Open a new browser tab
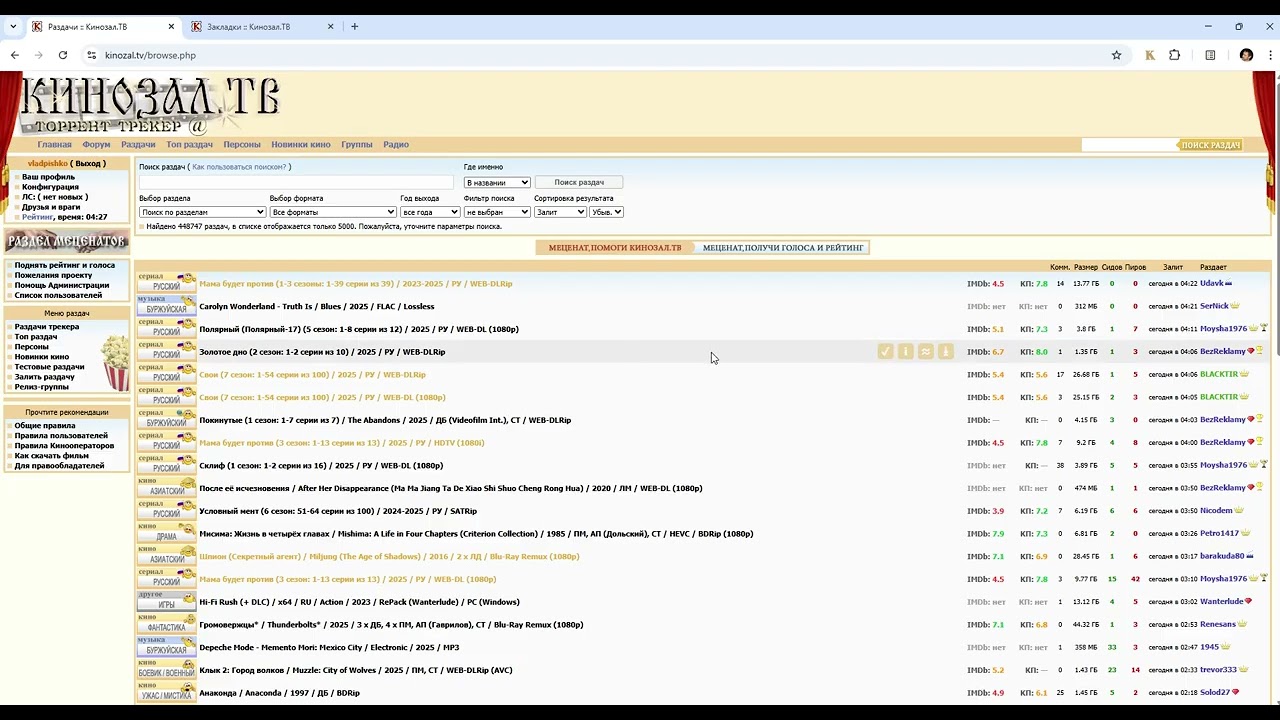 click(354, 27)
